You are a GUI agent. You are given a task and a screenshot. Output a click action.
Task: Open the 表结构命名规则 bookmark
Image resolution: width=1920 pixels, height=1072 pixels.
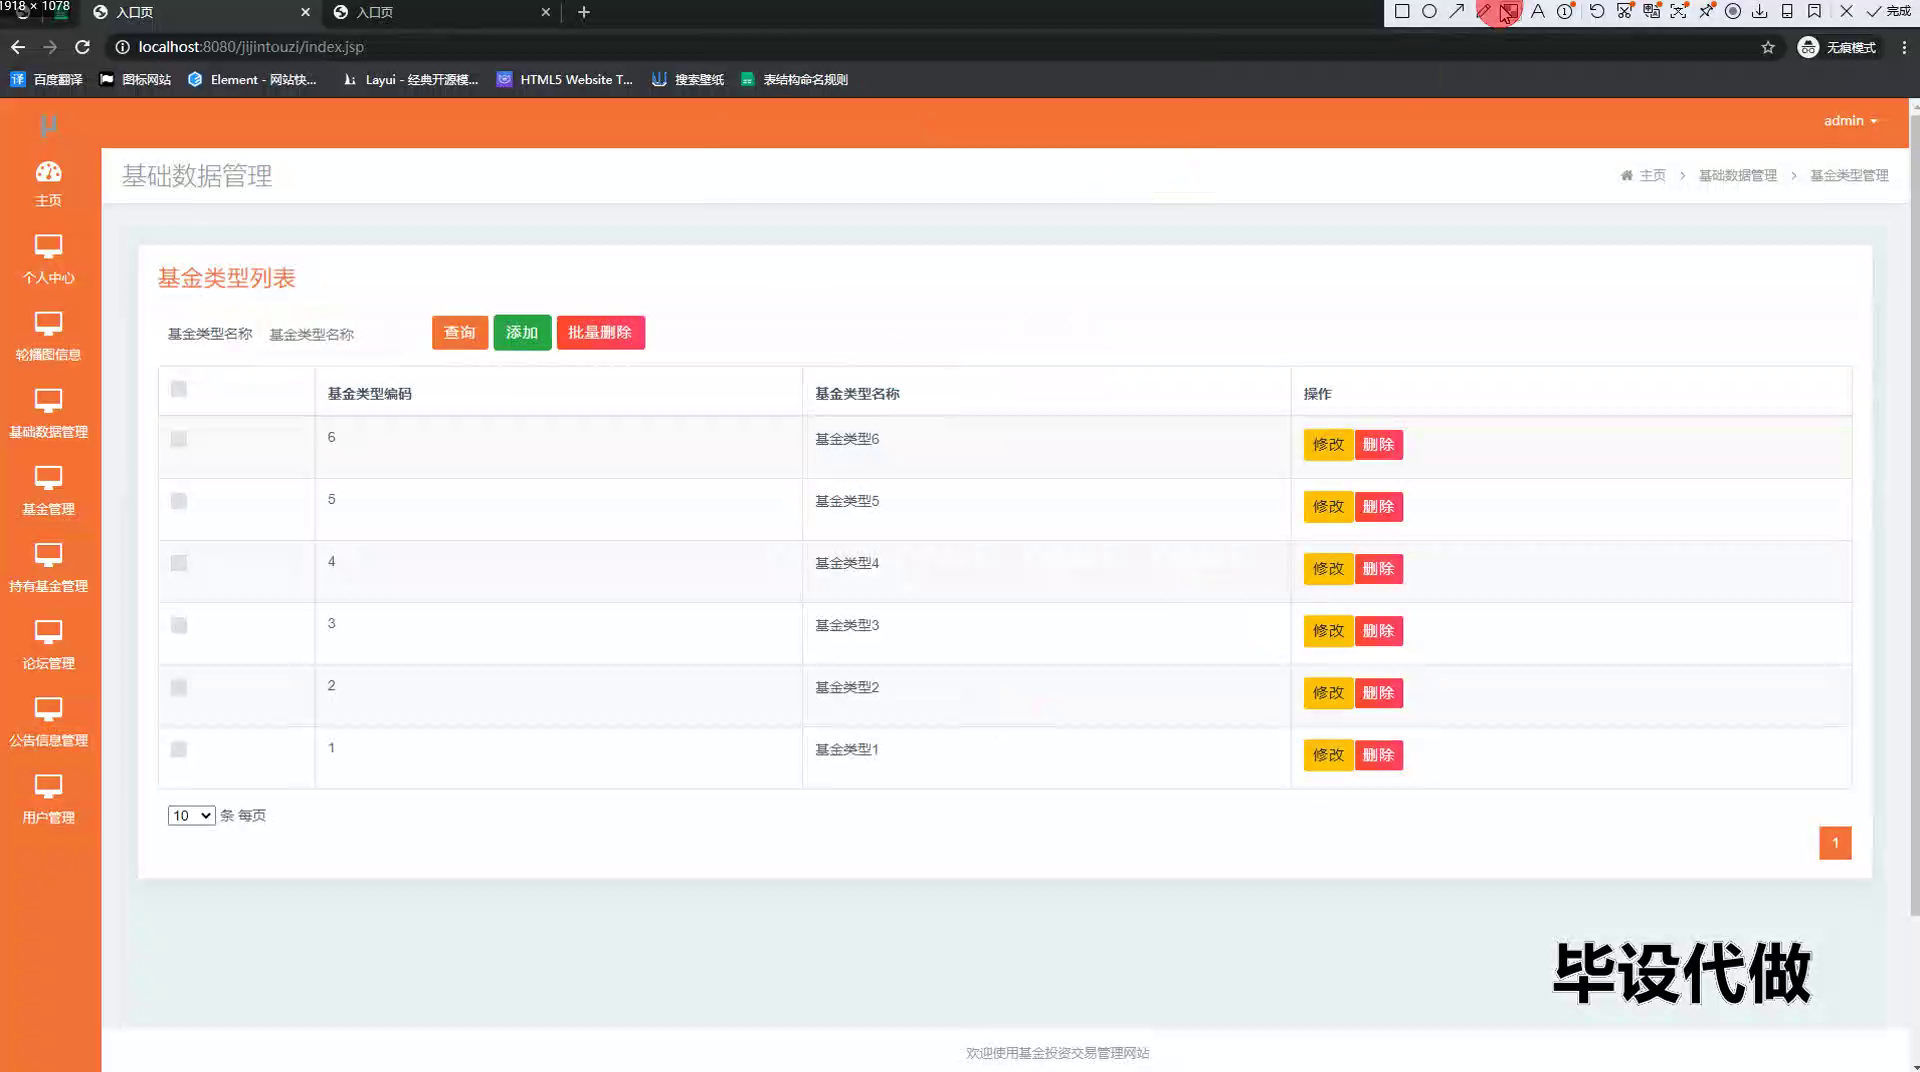point(794,80)
